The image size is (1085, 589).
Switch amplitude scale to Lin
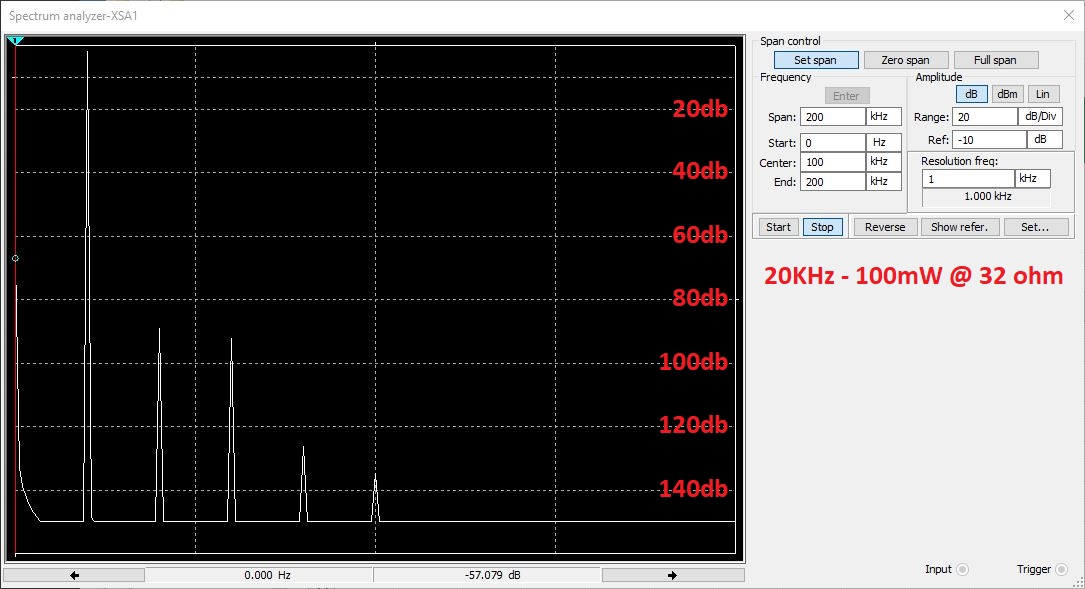pos(1043,94)
